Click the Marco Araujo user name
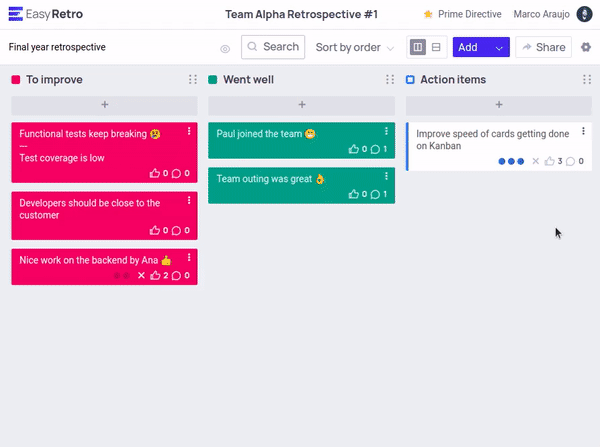600x447 pixels. click(541, 14)
